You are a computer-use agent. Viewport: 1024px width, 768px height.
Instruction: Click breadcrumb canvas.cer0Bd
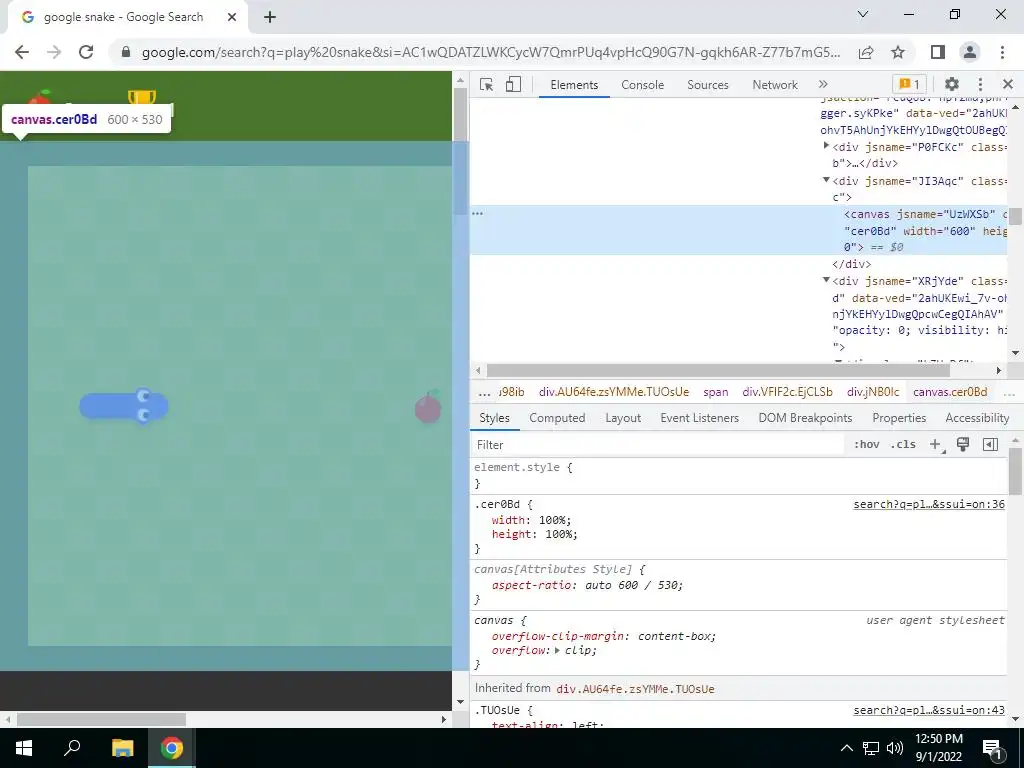point(950,392)
